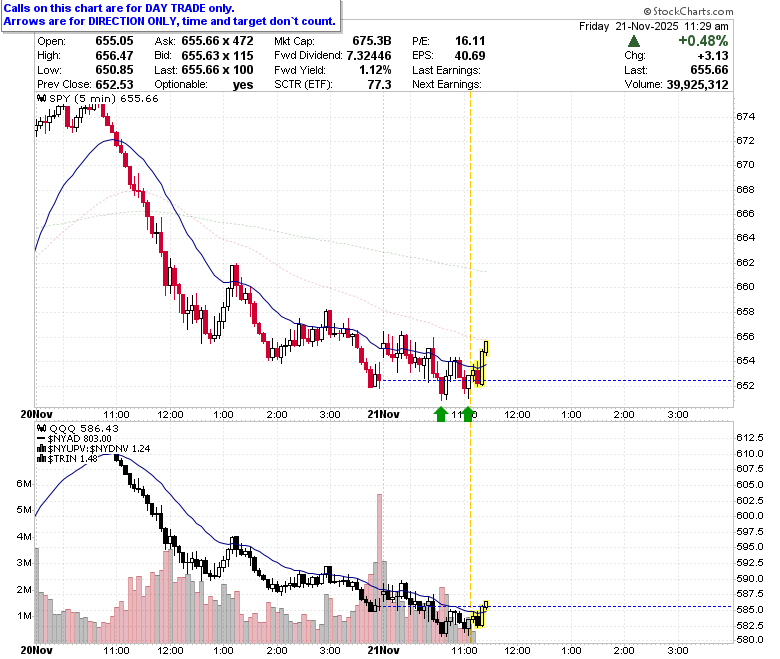Click the 21Nov date label under SPY chart

coord(383,414)
